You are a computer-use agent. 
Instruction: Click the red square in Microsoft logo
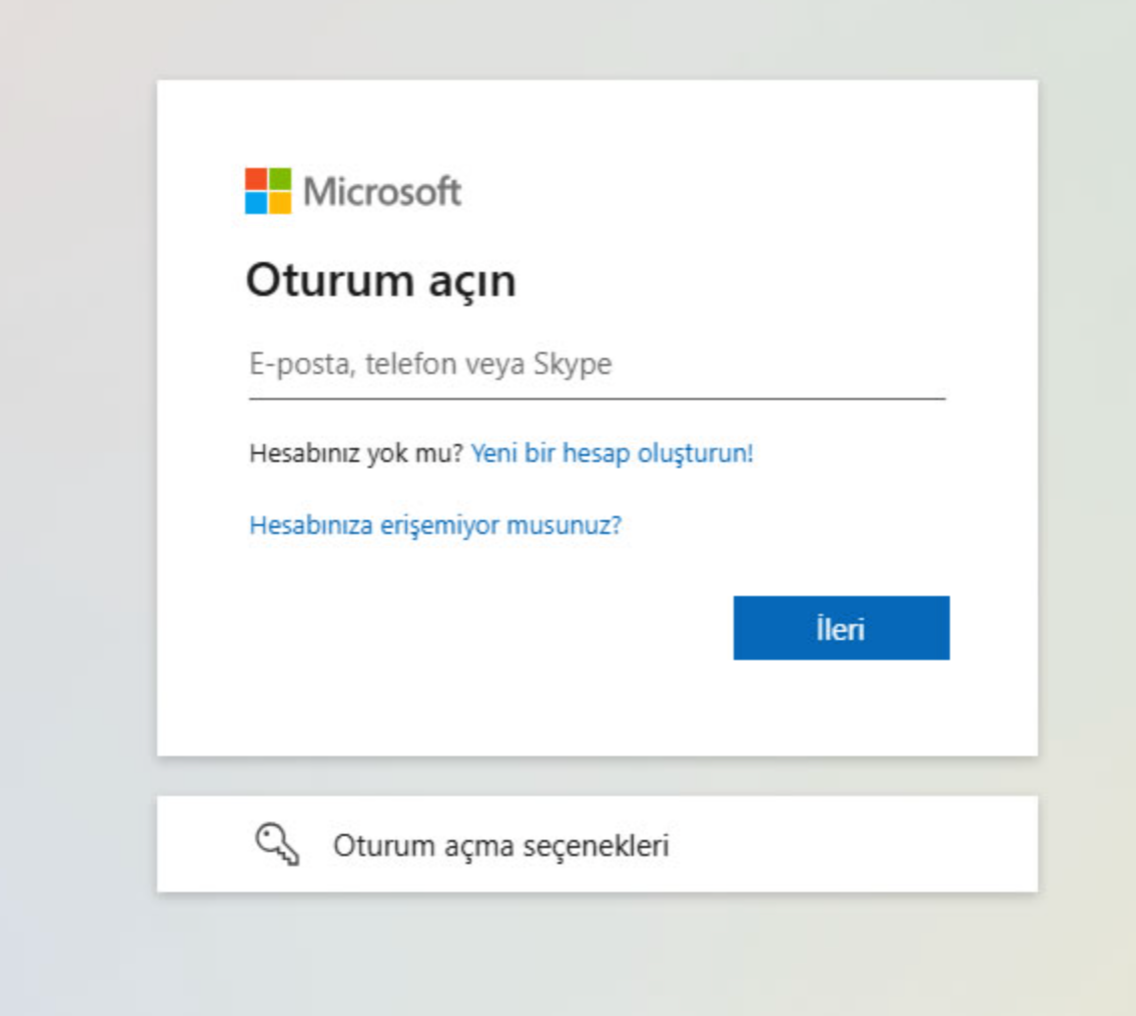click(256, 178)
